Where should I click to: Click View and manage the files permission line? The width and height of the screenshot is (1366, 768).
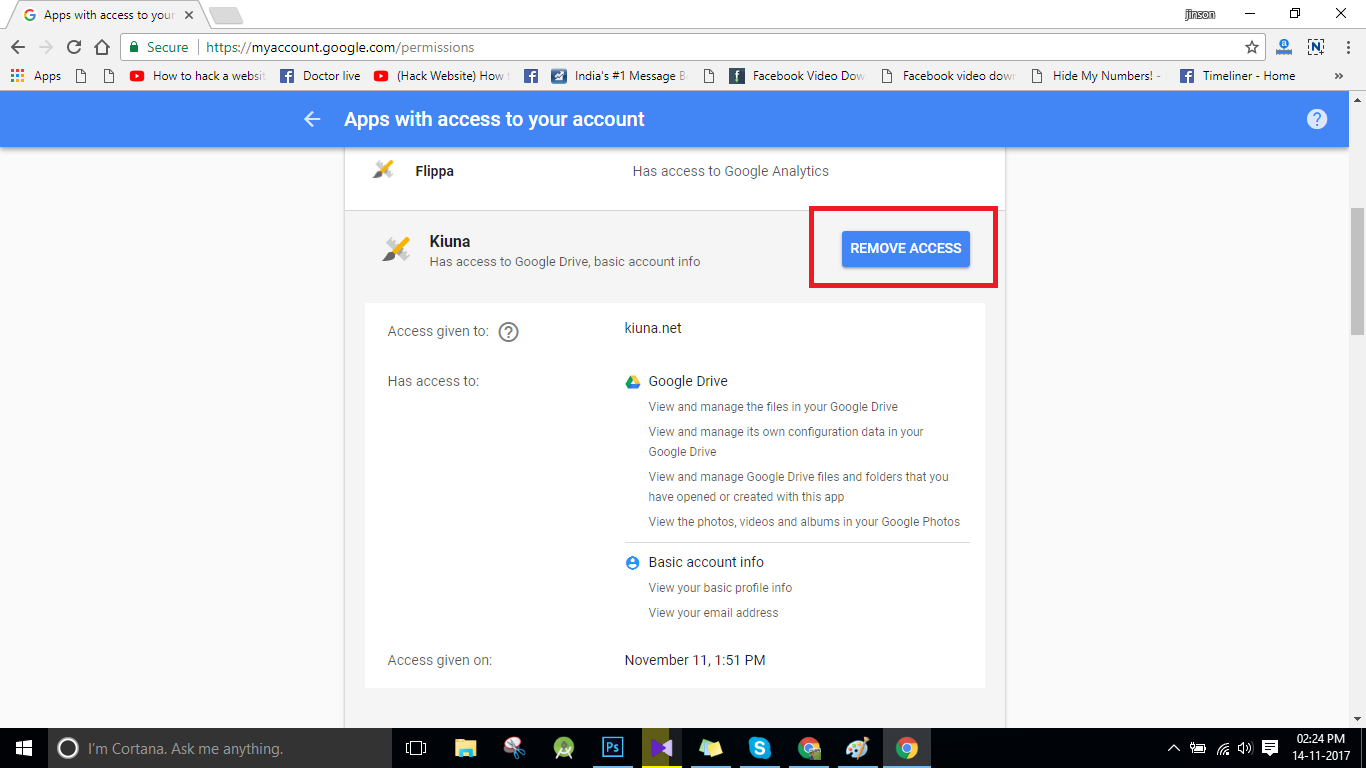tap(773, 407)
